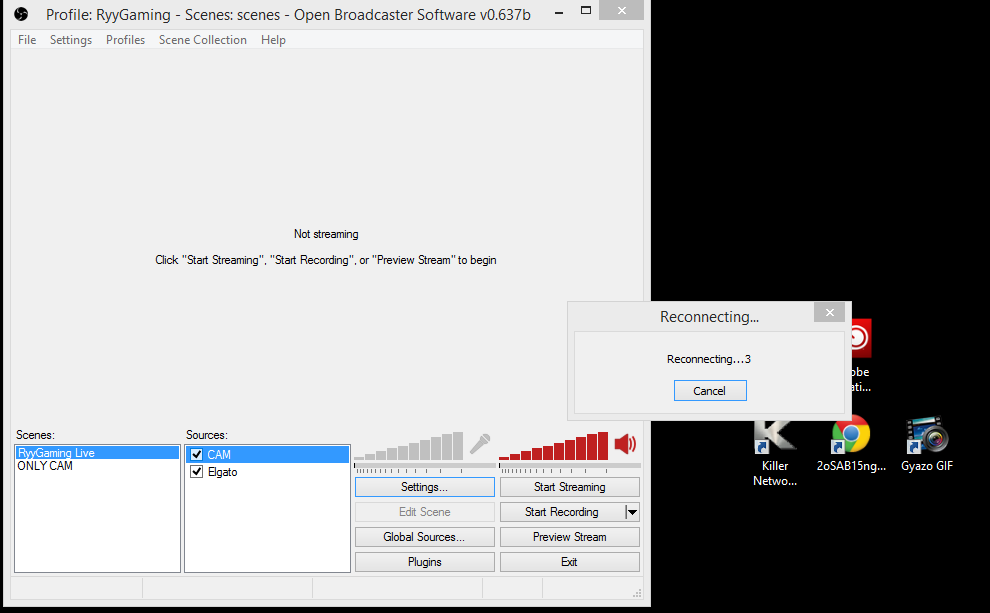Open the Settings menu in menu bar
The height and width of the screenshot is (613, 990).
(71, 40)
